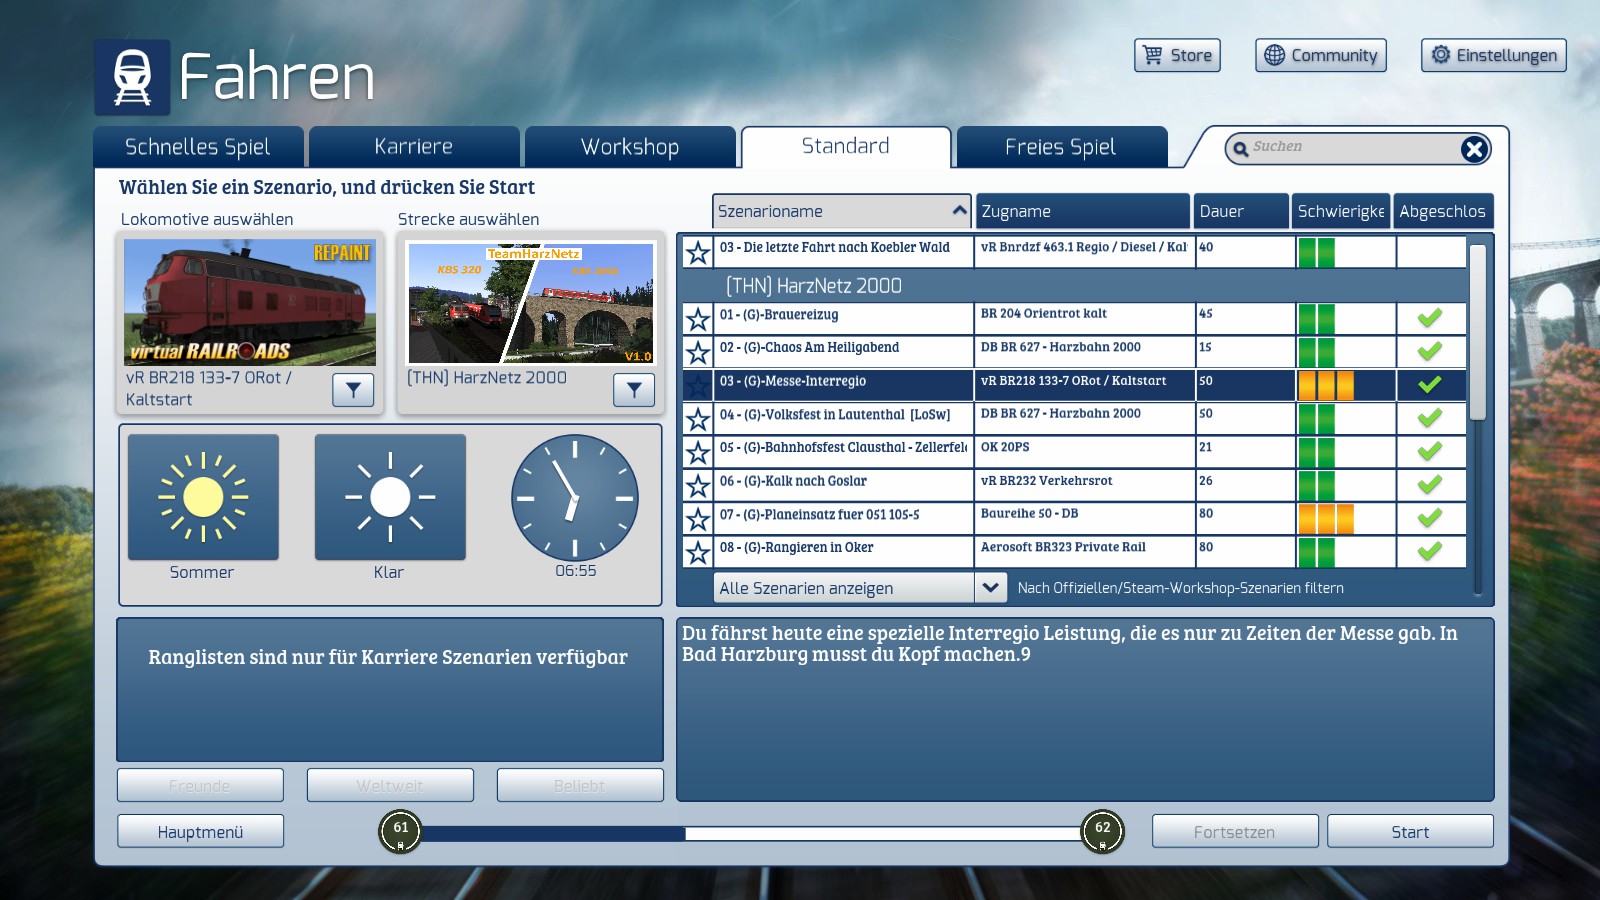Image resolution: width=1600 pixels, height=900 pixels.
Task: Click the level 61 badge icon
Action: (x=401, y=832)
